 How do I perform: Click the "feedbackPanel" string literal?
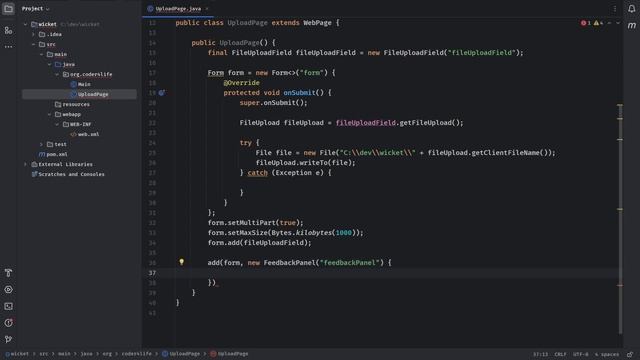350,262
